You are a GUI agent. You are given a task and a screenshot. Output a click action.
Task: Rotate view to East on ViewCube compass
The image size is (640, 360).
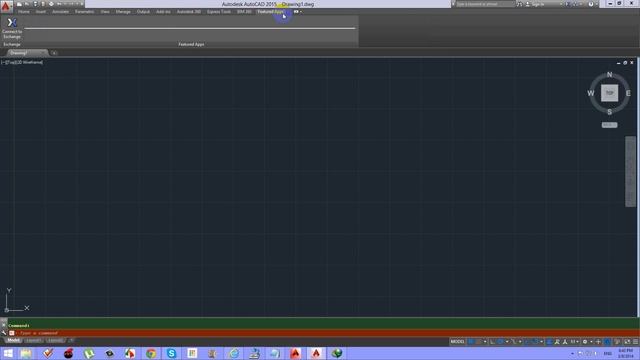[x=628, y=93]
